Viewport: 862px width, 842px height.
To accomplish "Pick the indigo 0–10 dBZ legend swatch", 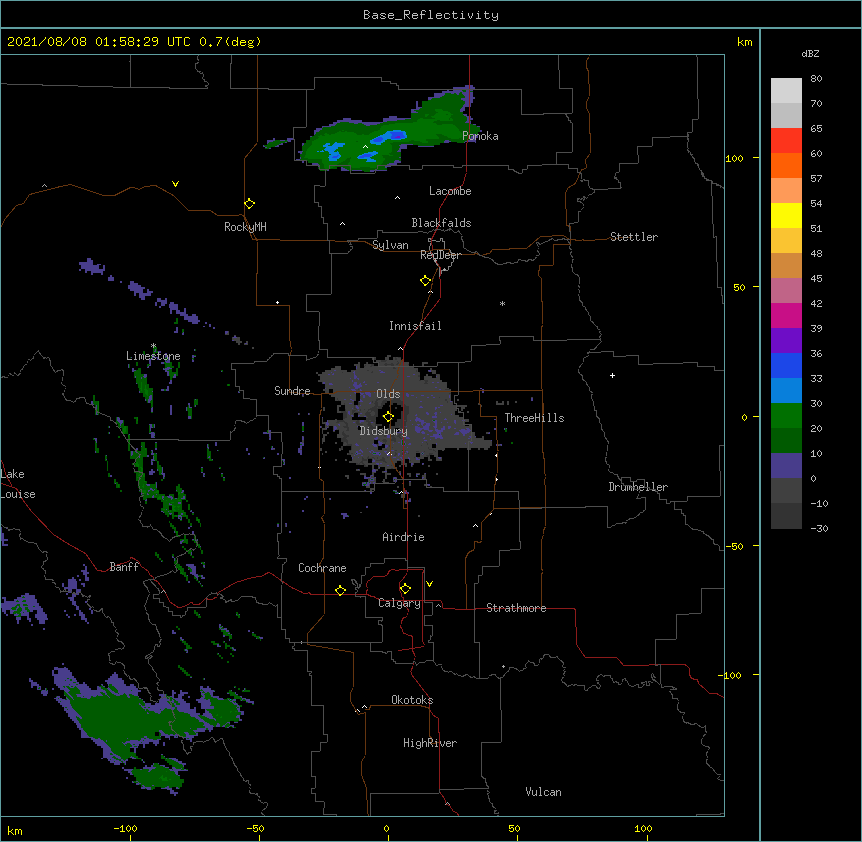I will pyautogui.click(x=786, y=466).
